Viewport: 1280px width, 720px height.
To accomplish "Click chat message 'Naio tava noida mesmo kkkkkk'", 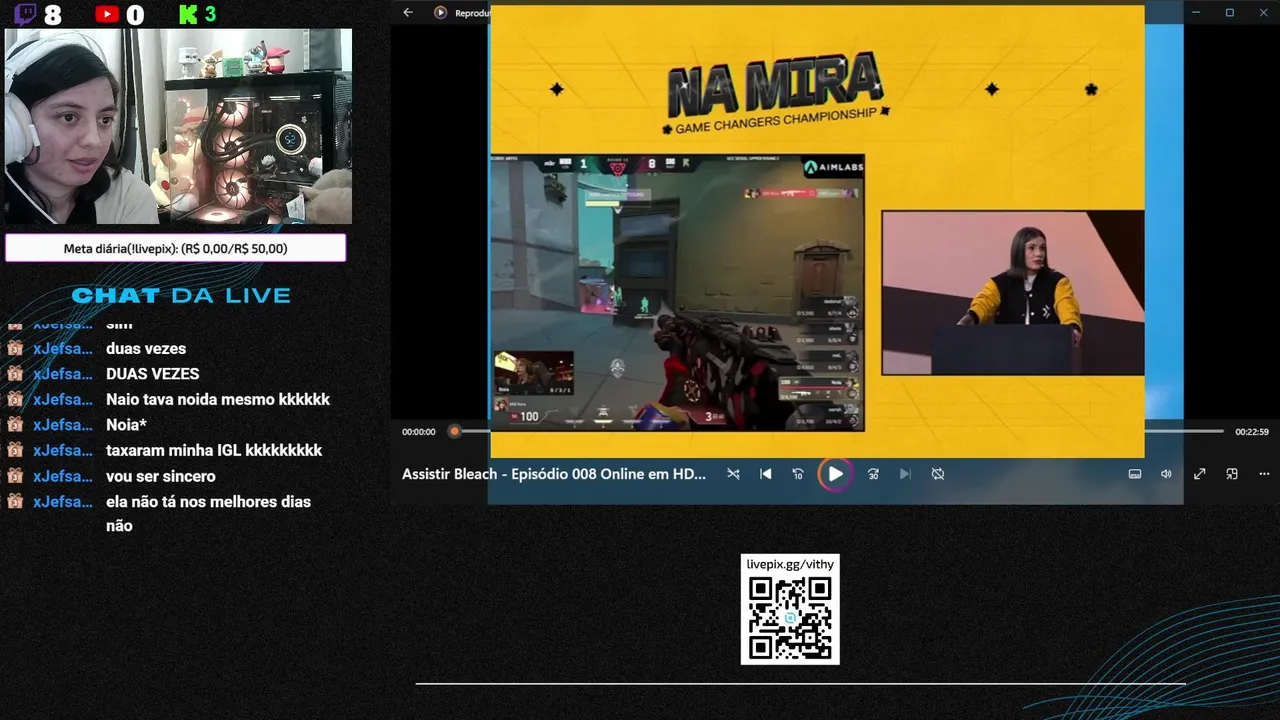I will click(218, 399).
